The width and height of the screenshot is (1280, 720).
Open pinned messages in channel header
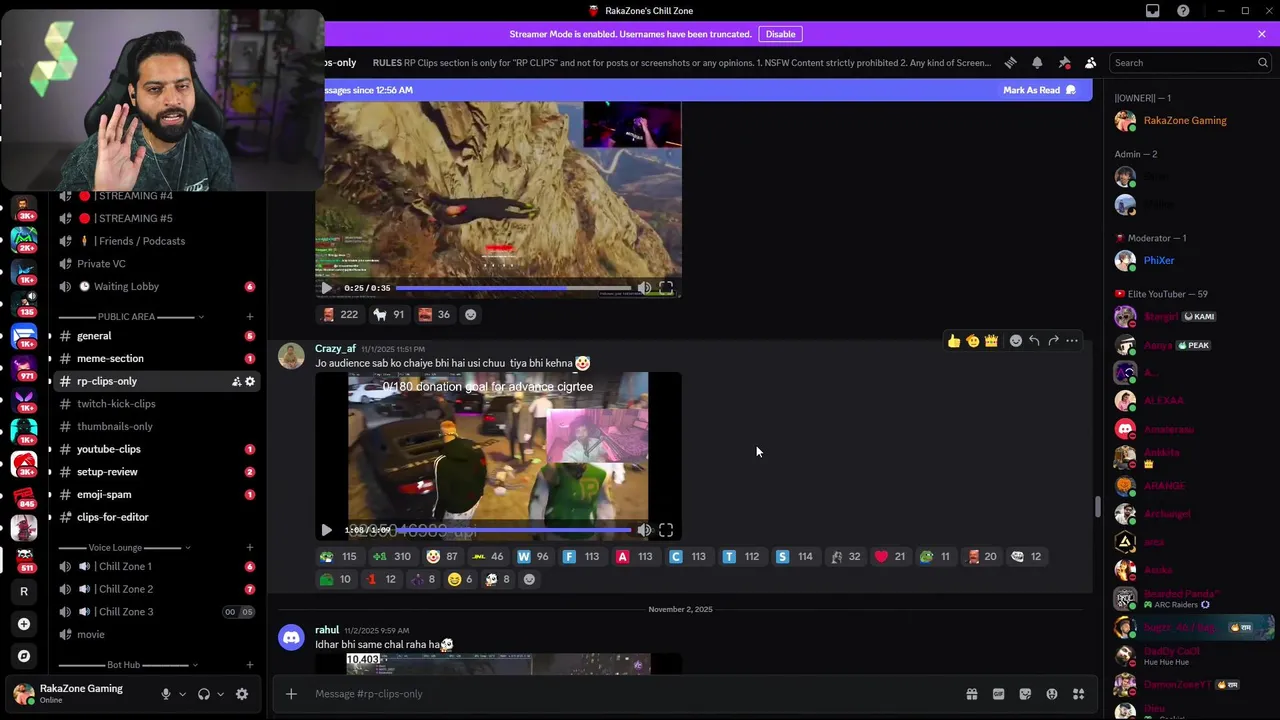click(1064, 62)
